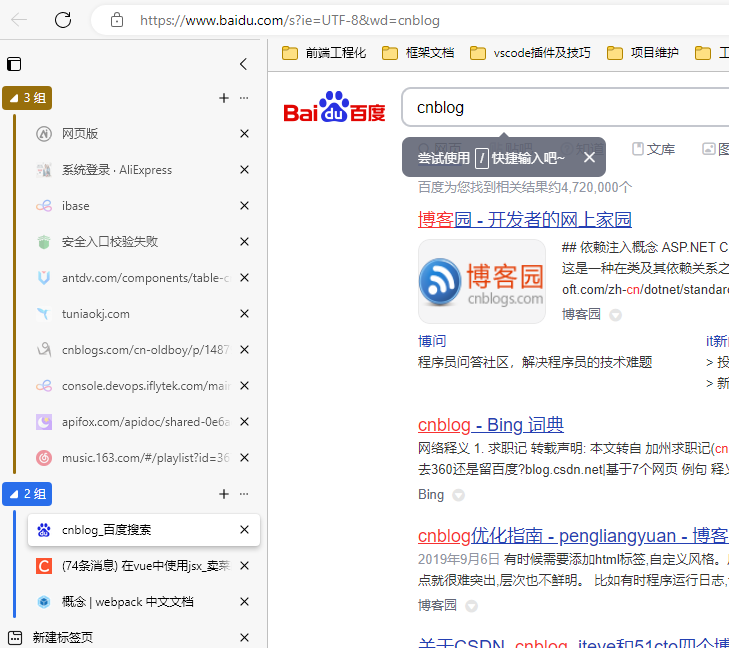Viewport: 729px width, 648px height.
Task: Click the browser back arrow
Action: [x=19, y=20]
